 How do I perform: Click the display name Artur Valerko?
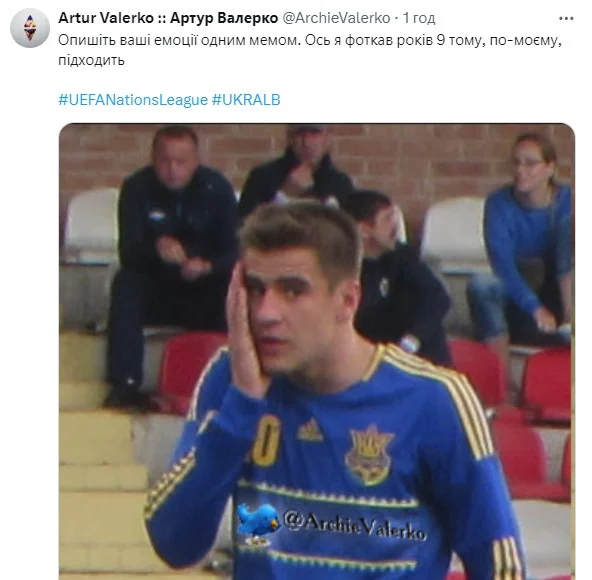106,18
